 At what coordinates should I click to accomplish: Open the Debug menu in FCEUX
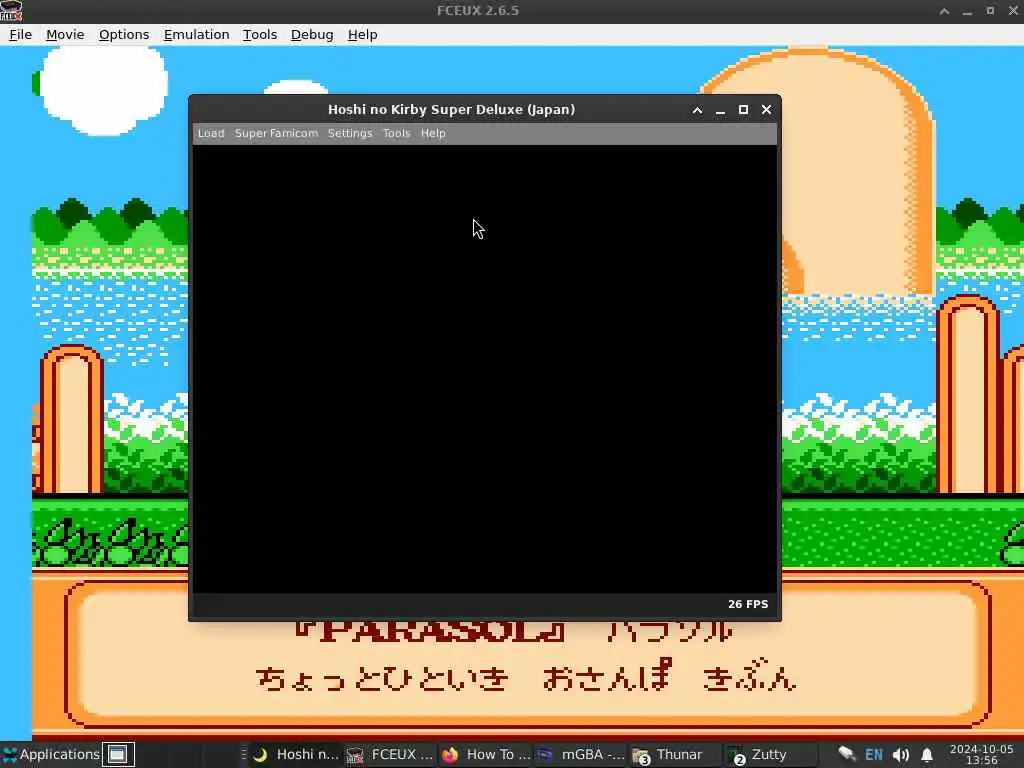point(312,35)
